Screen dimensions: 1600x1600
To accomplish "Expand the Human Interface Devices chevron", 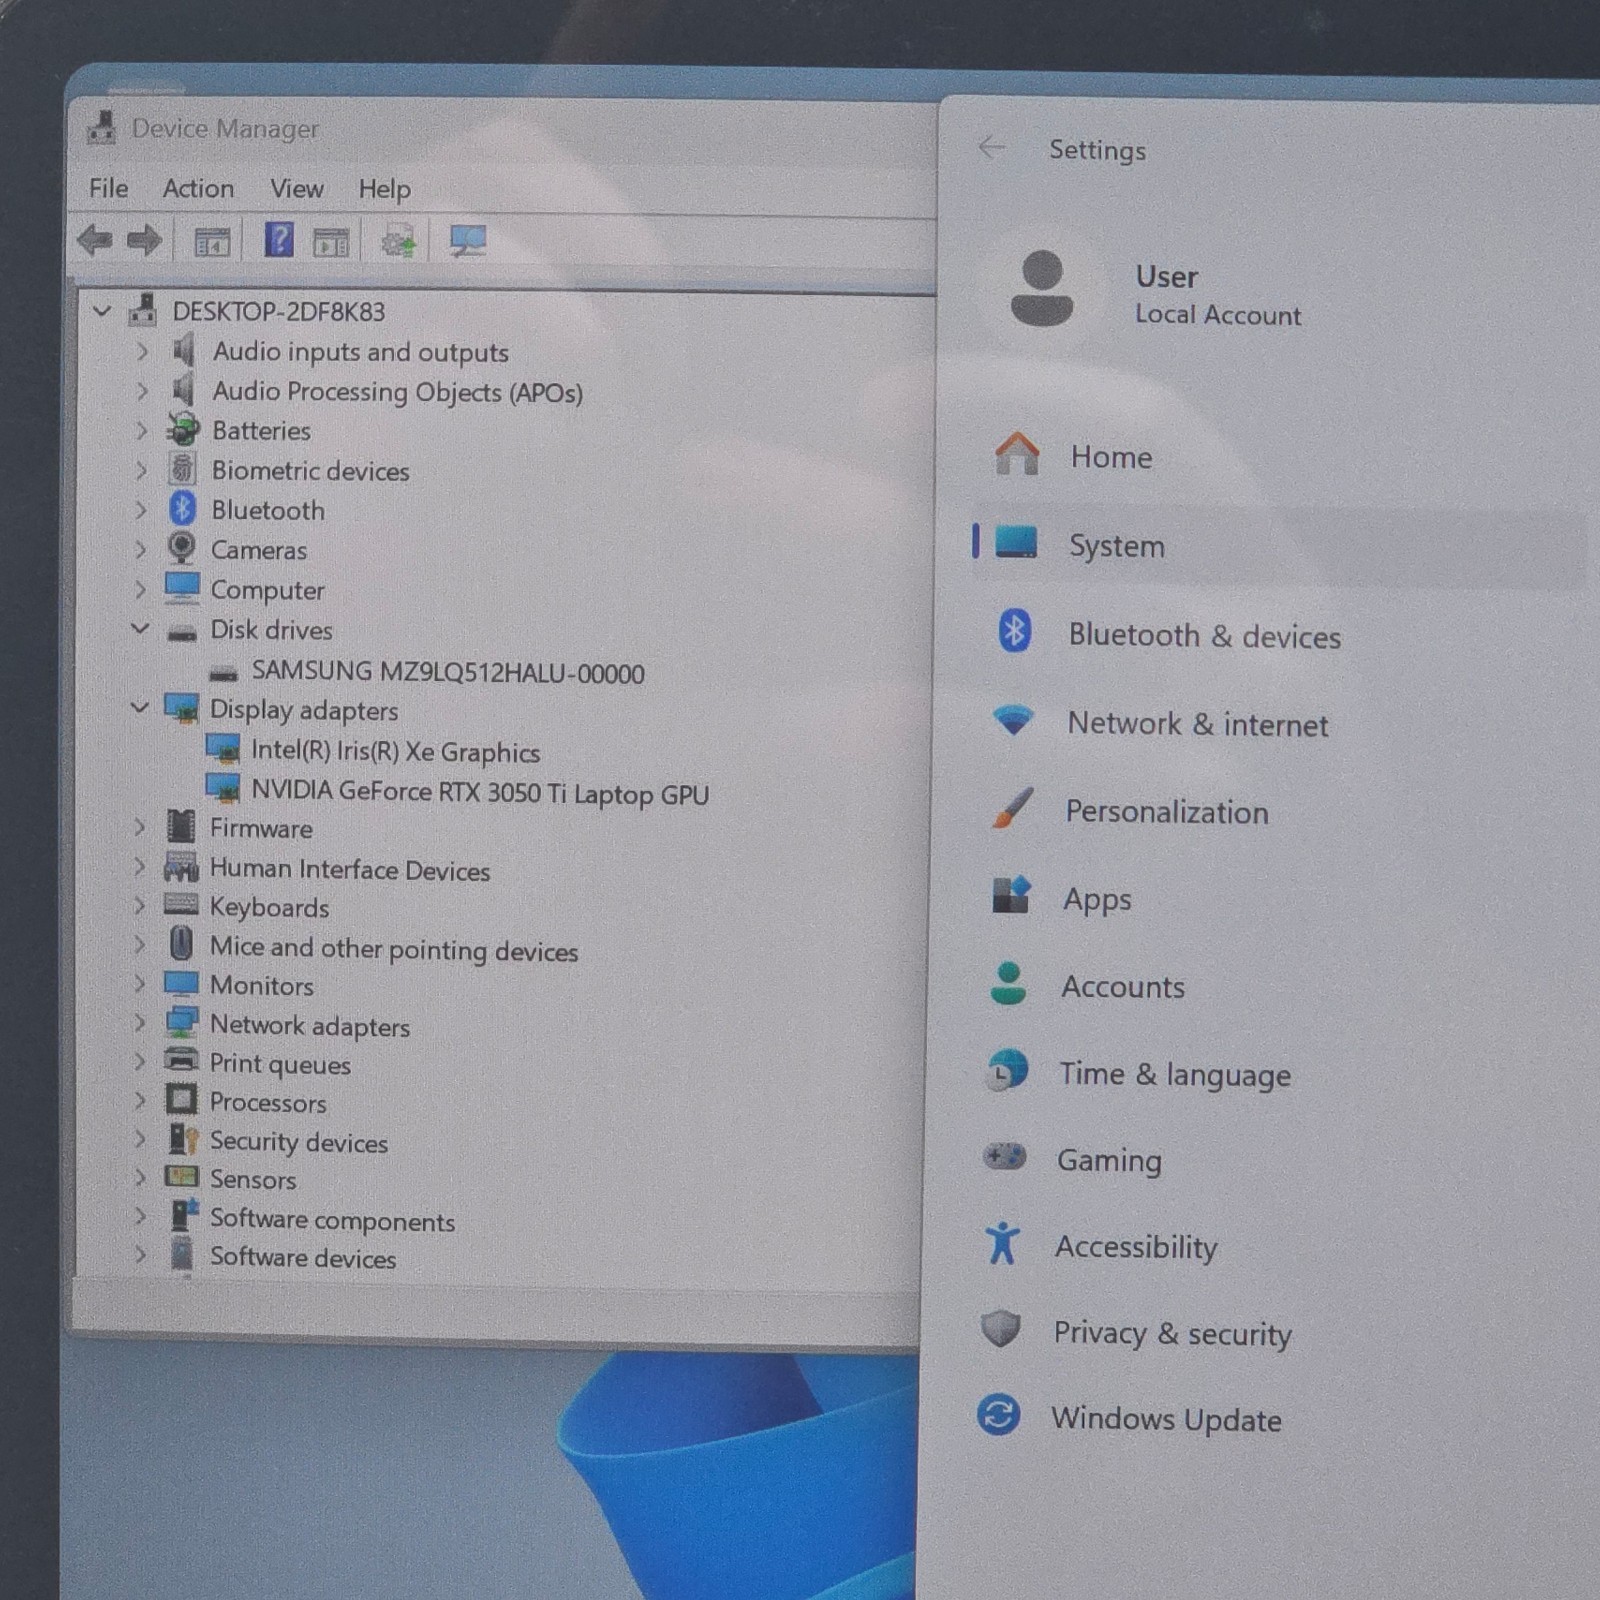I will [x=140, y=867].
